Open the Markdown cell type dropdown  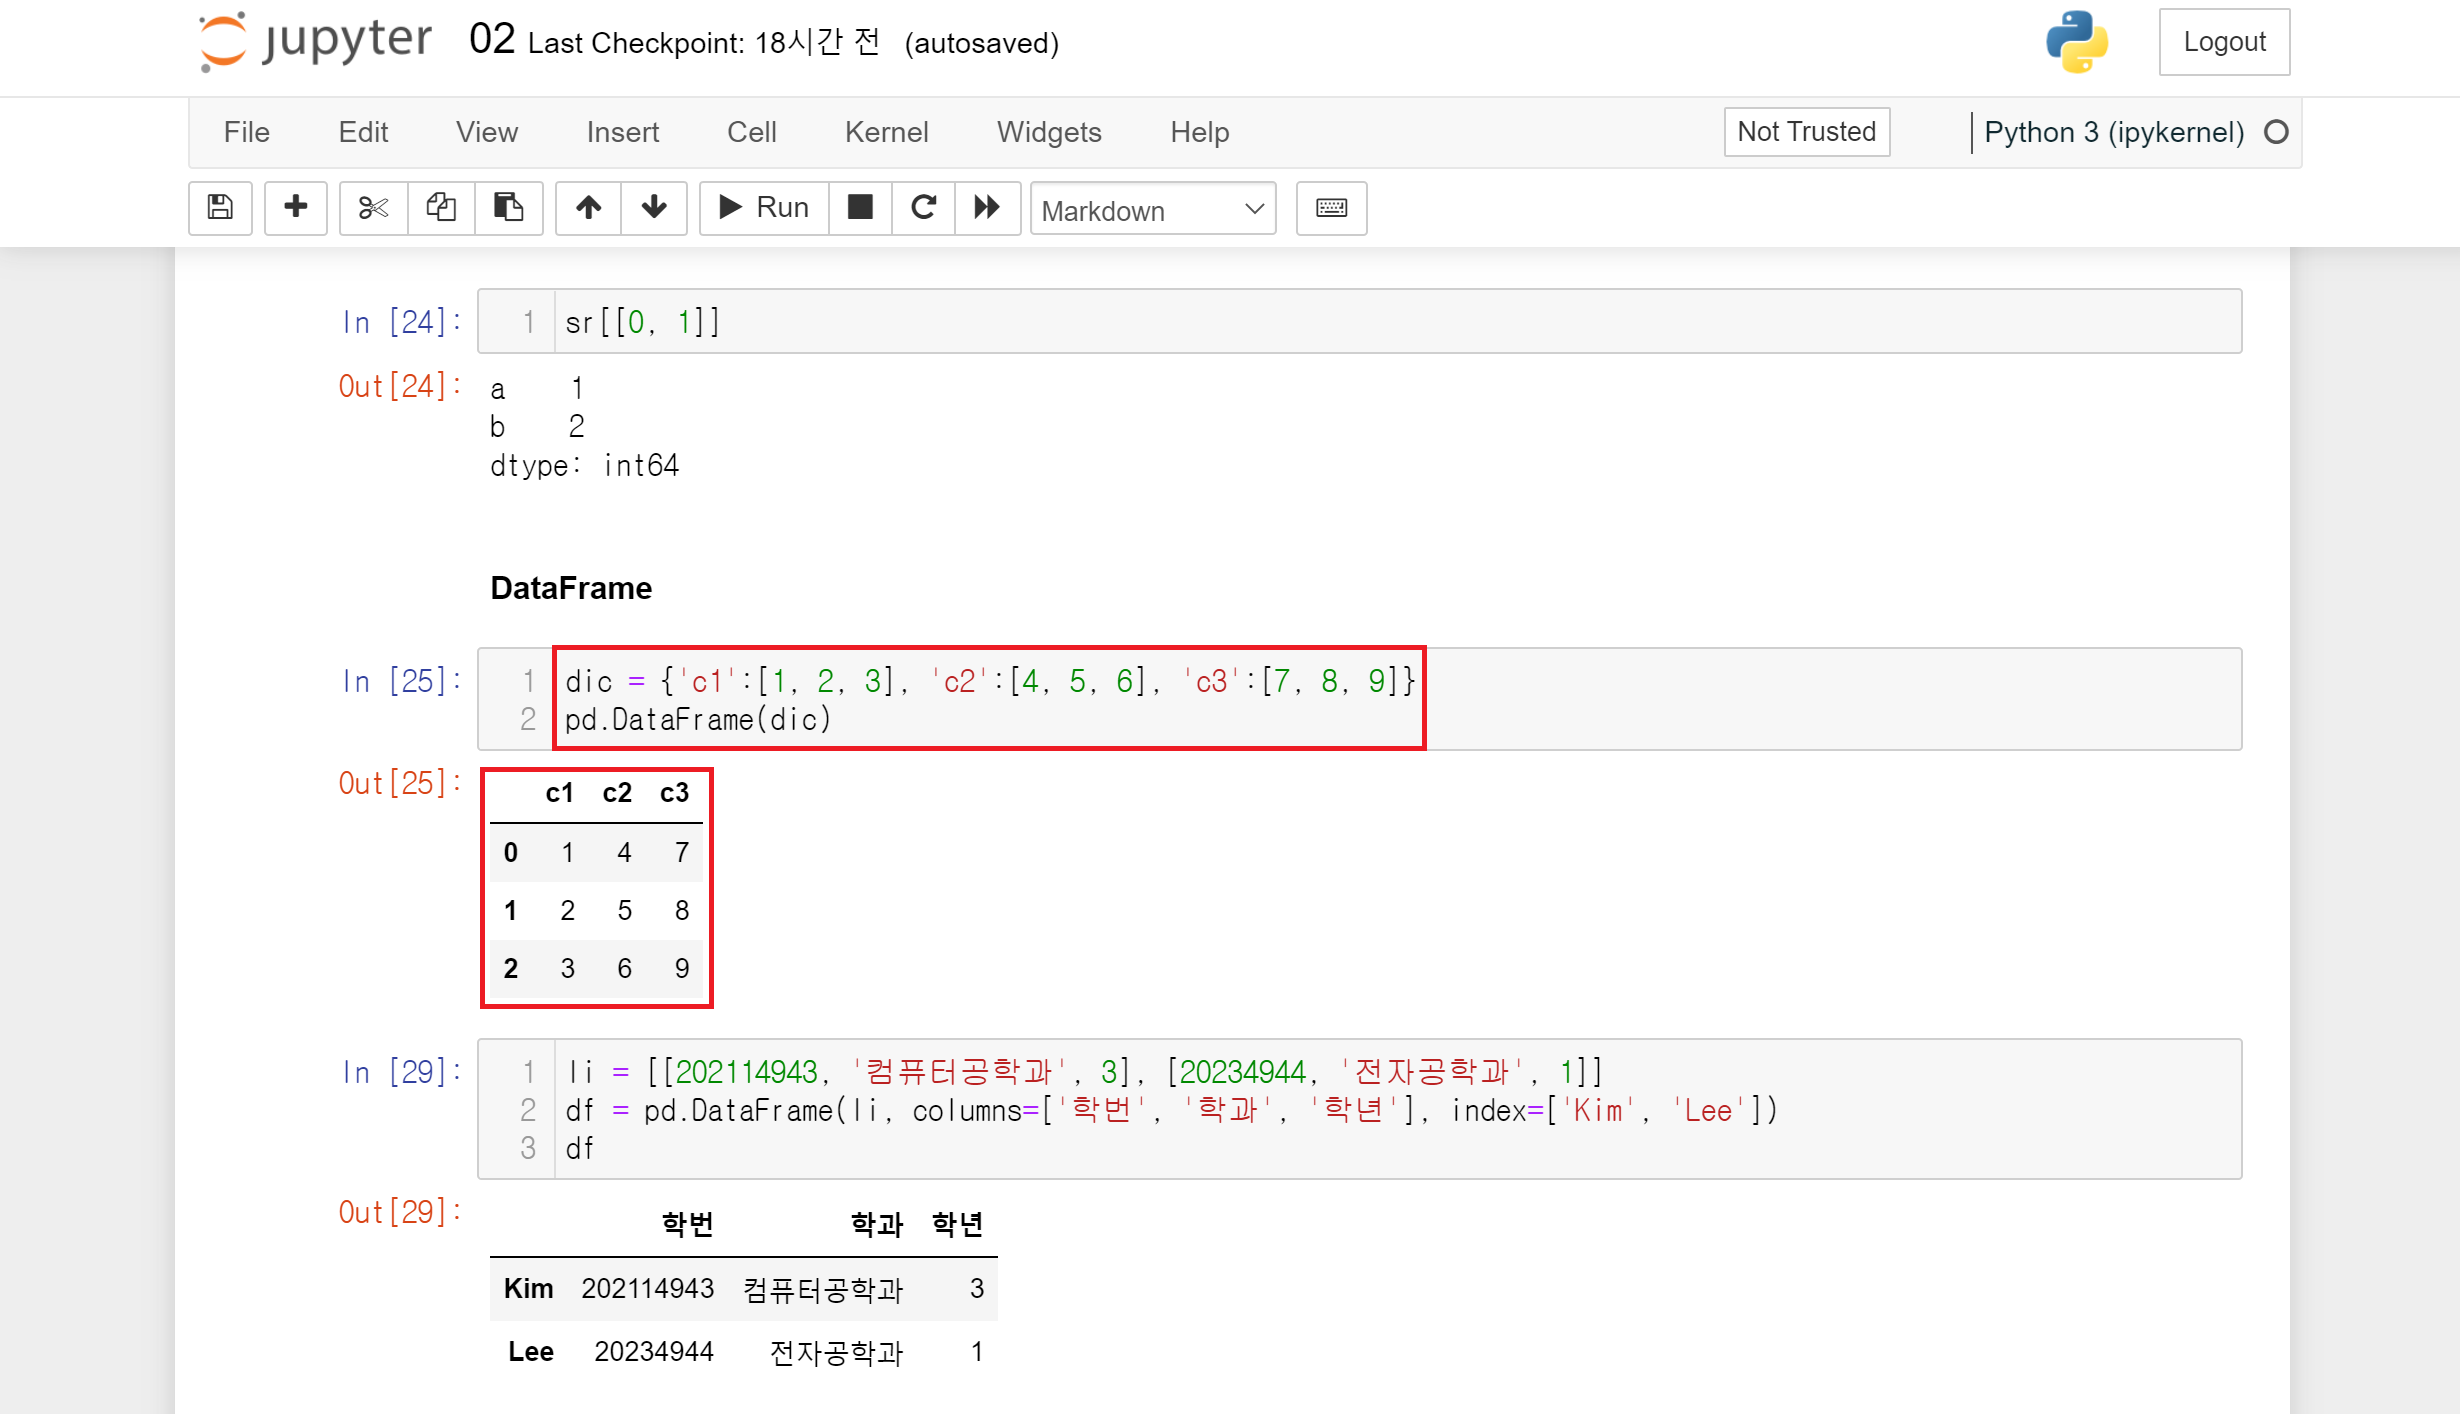[1152, 210]
